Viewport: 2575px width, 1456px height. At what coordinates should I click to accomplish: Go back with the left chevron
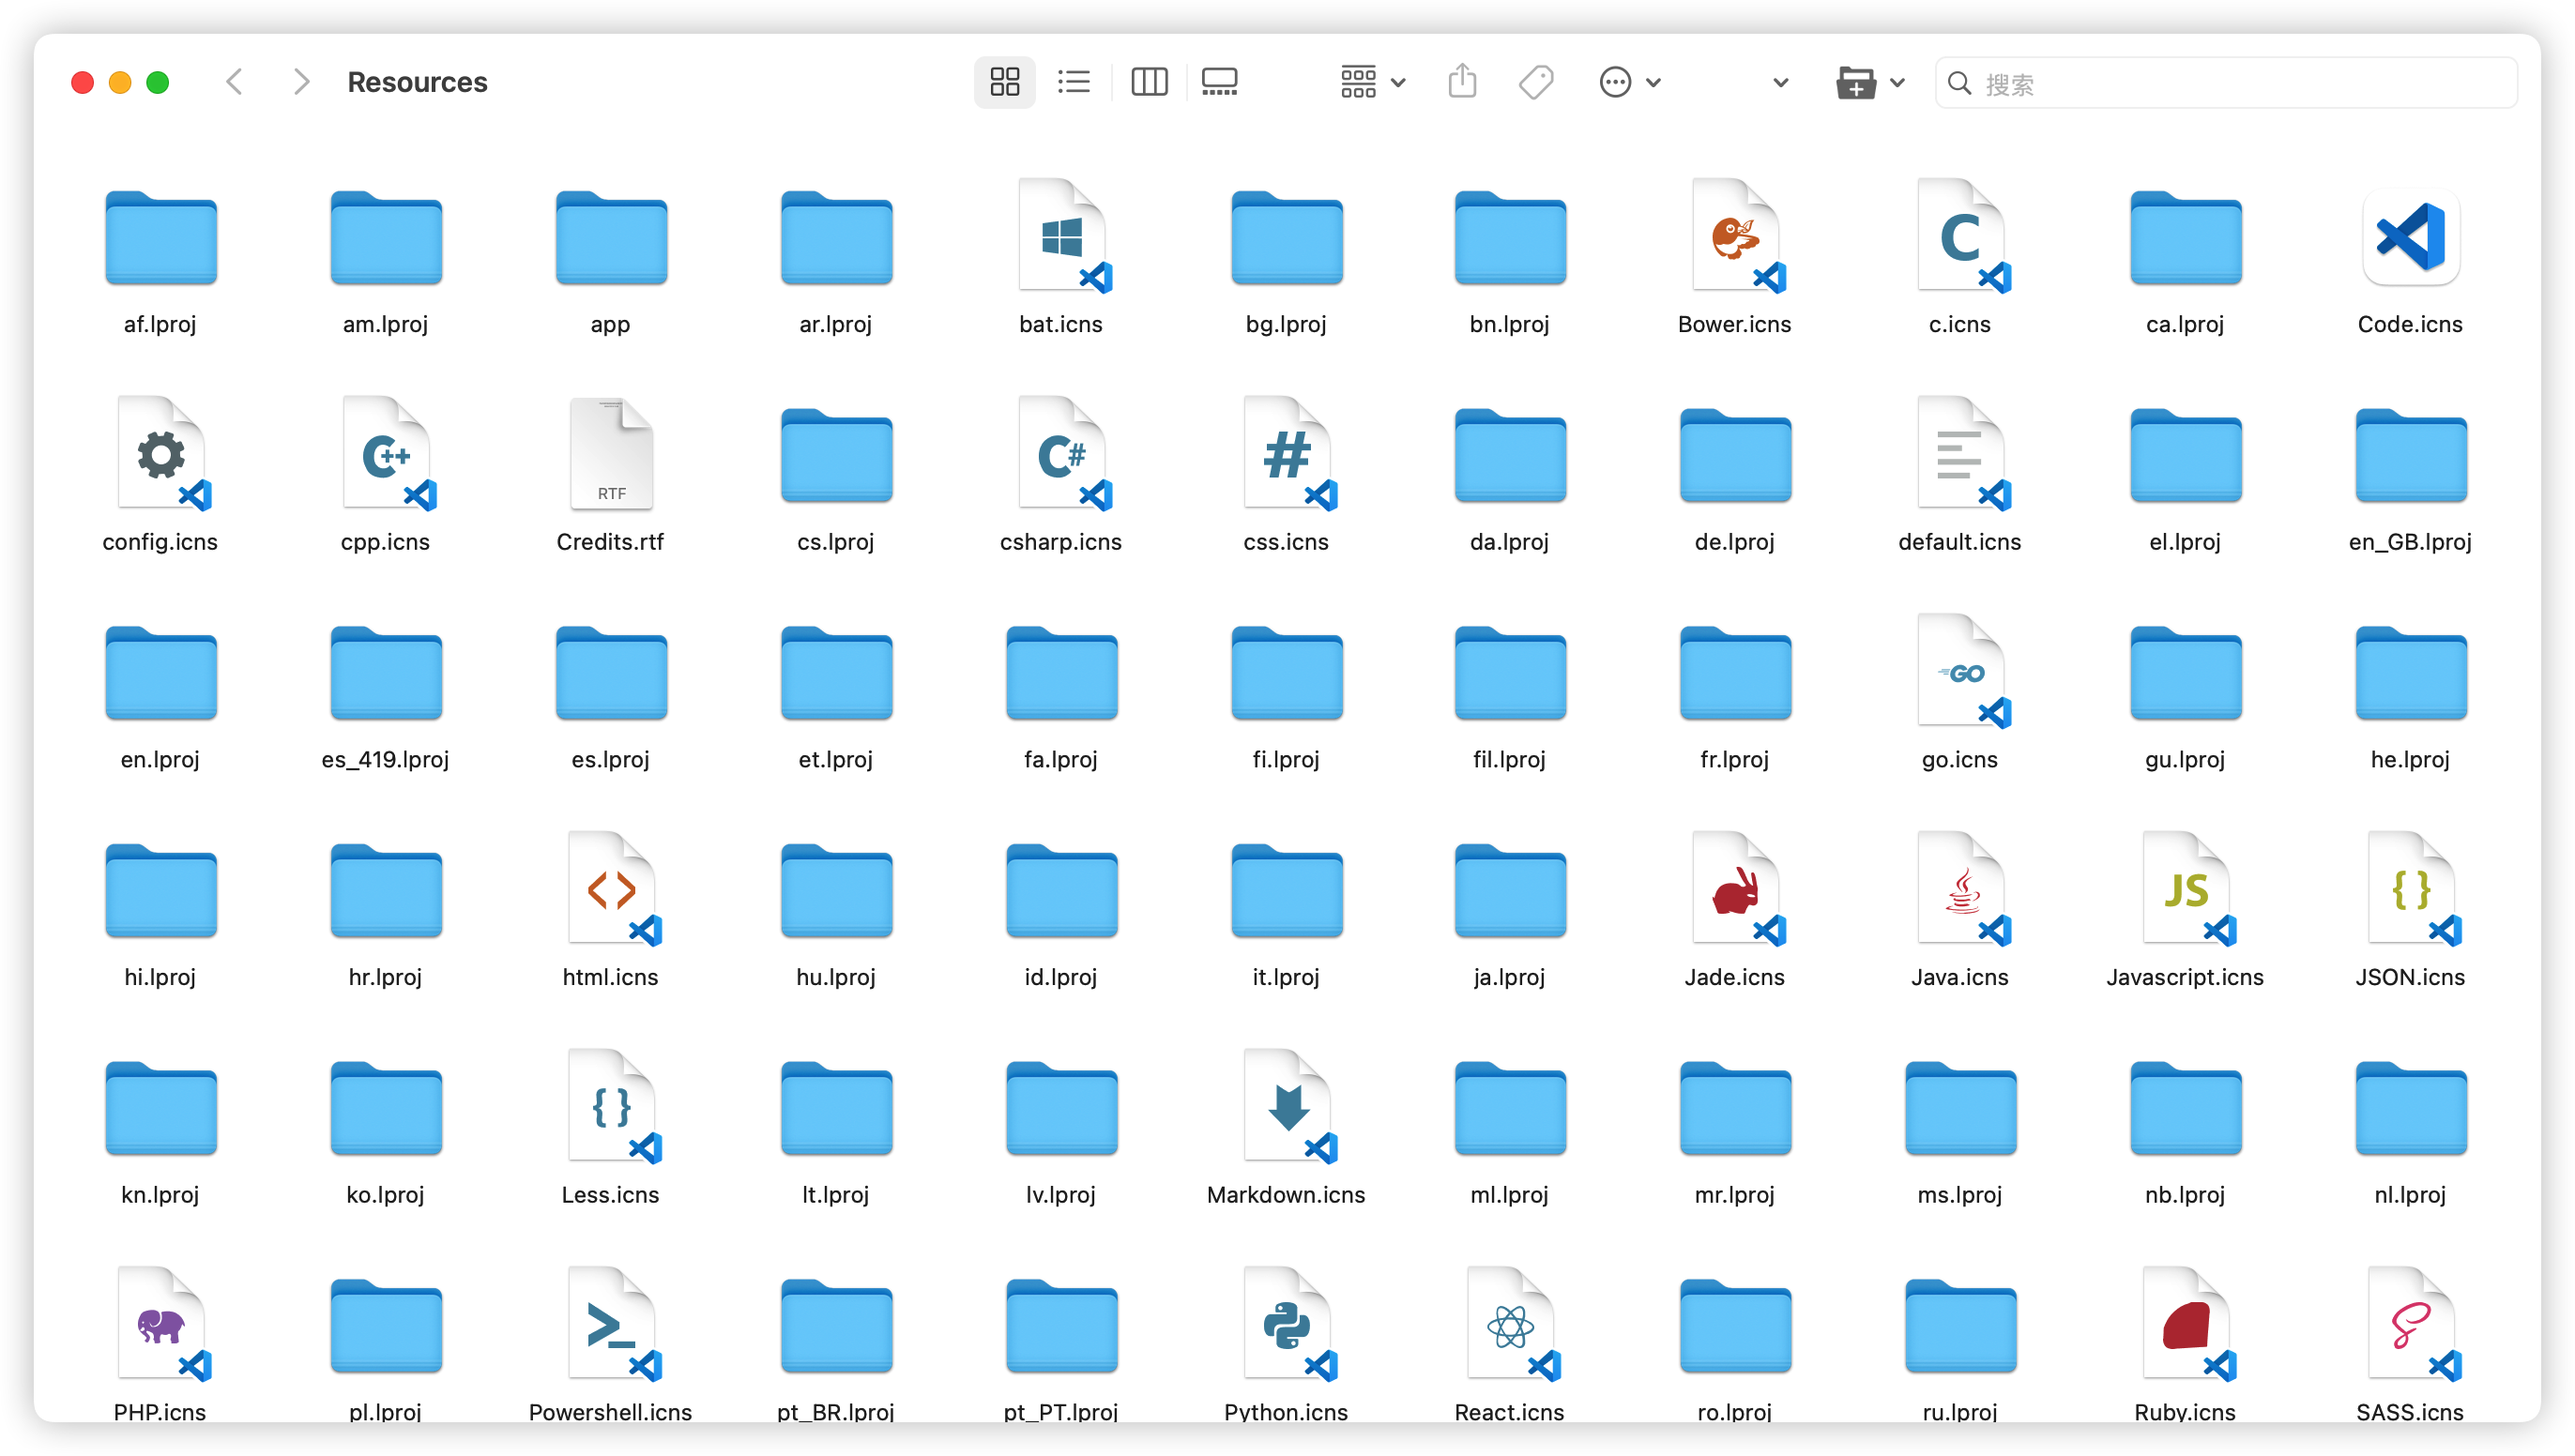(x=235, y=82)
